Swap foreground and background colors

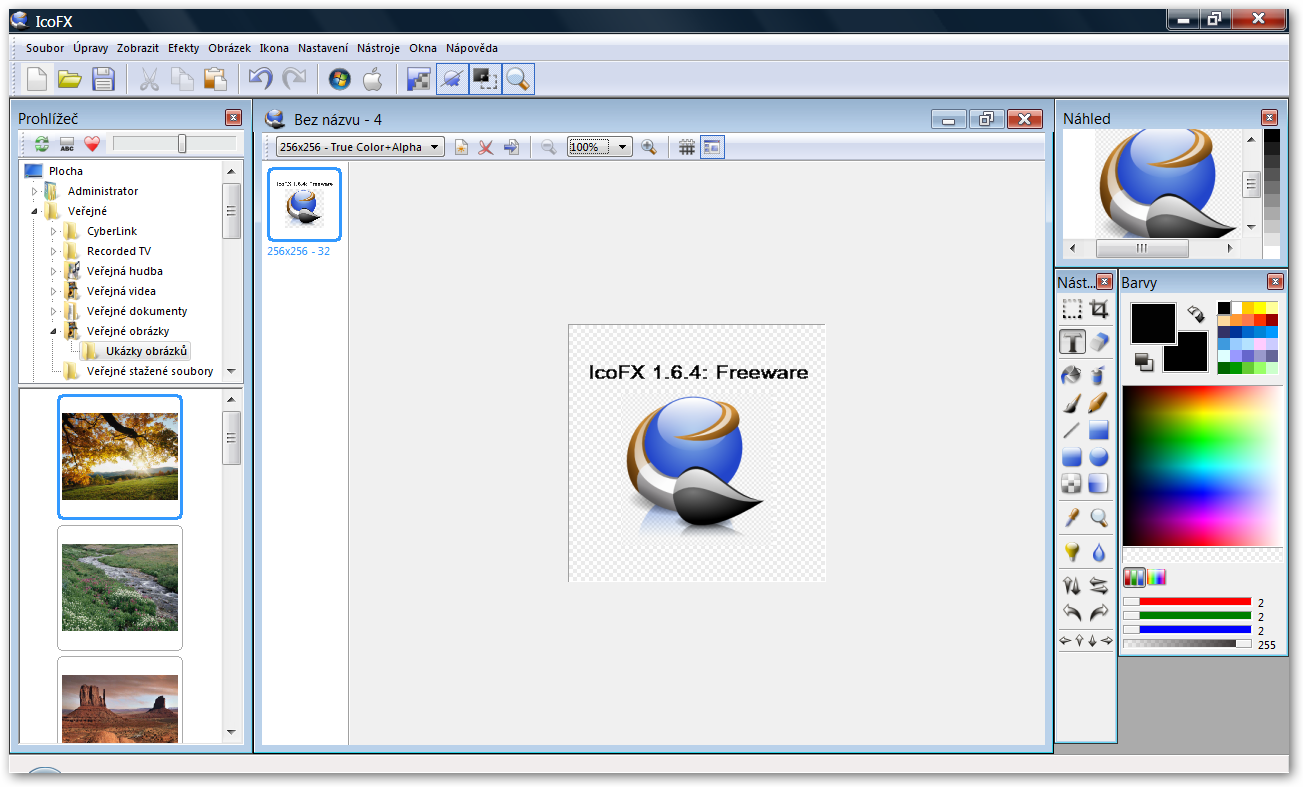pyautogui.click(x=1196, y=314)
